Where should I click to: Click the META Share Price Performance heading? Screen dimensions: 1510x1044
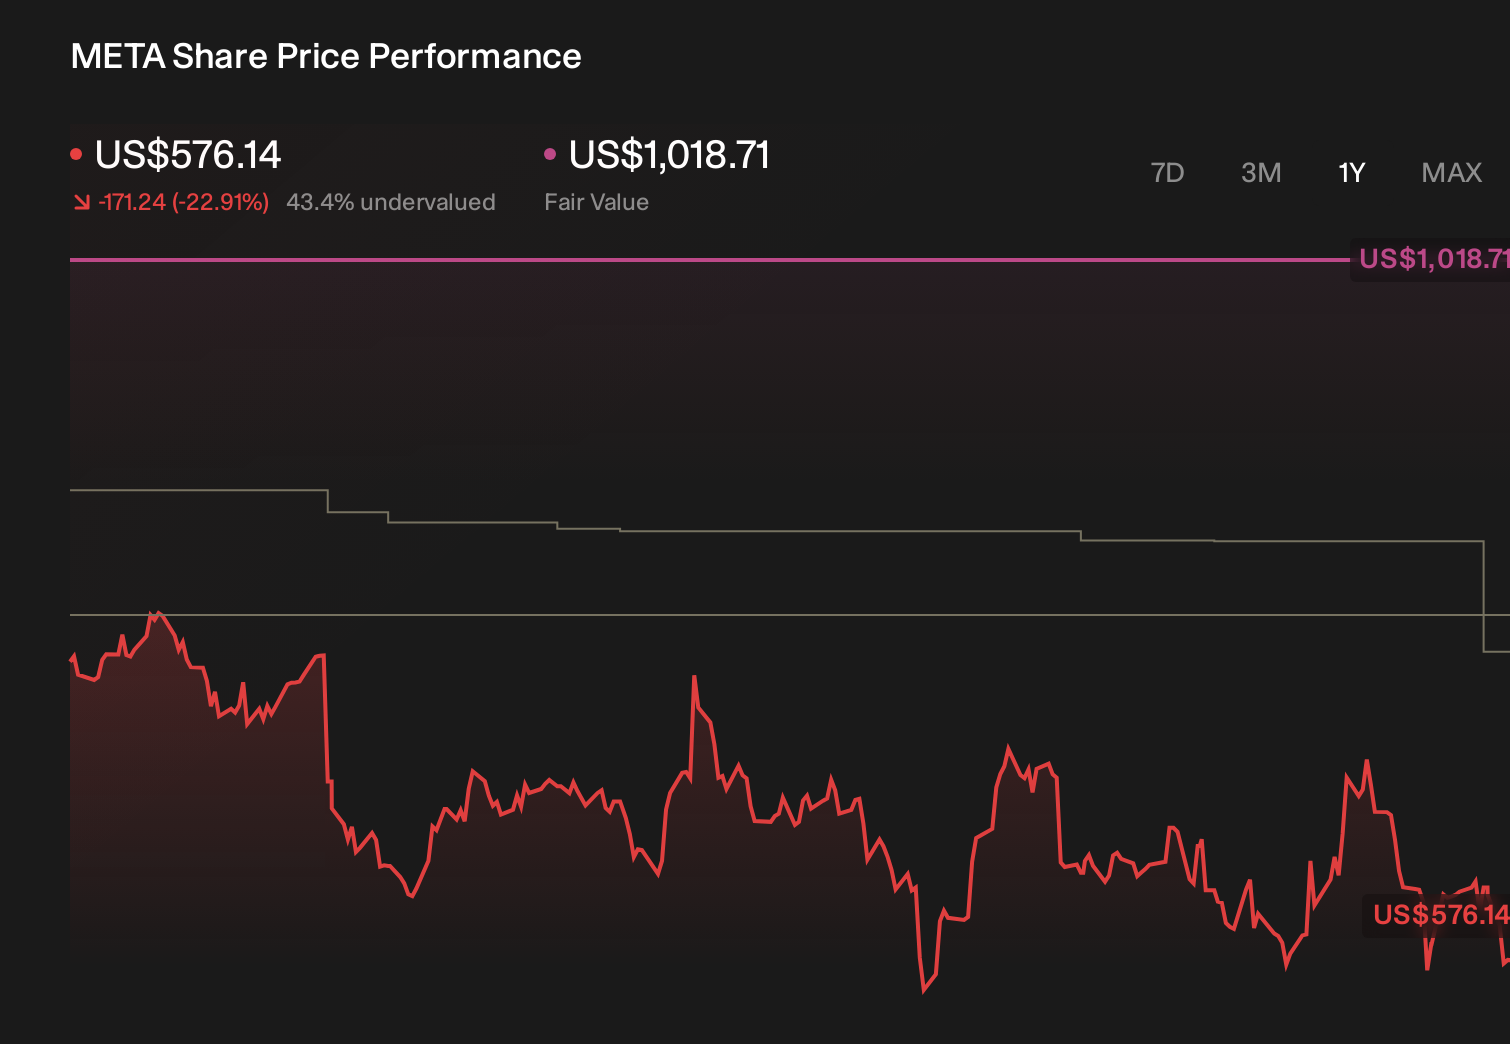(326, 56)
